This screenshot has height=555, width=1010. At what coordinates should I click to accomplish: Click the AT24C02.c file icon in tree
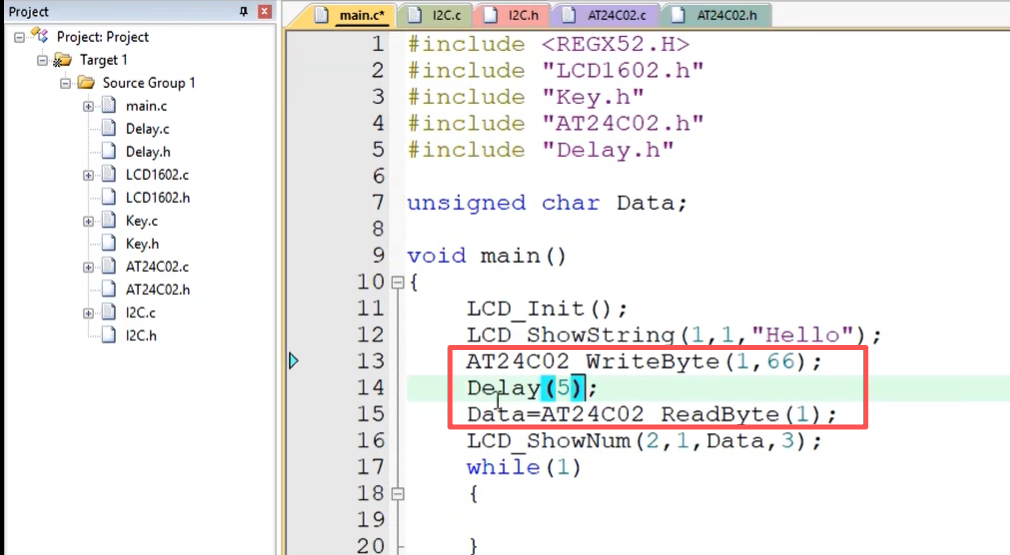tap(109, 267)
